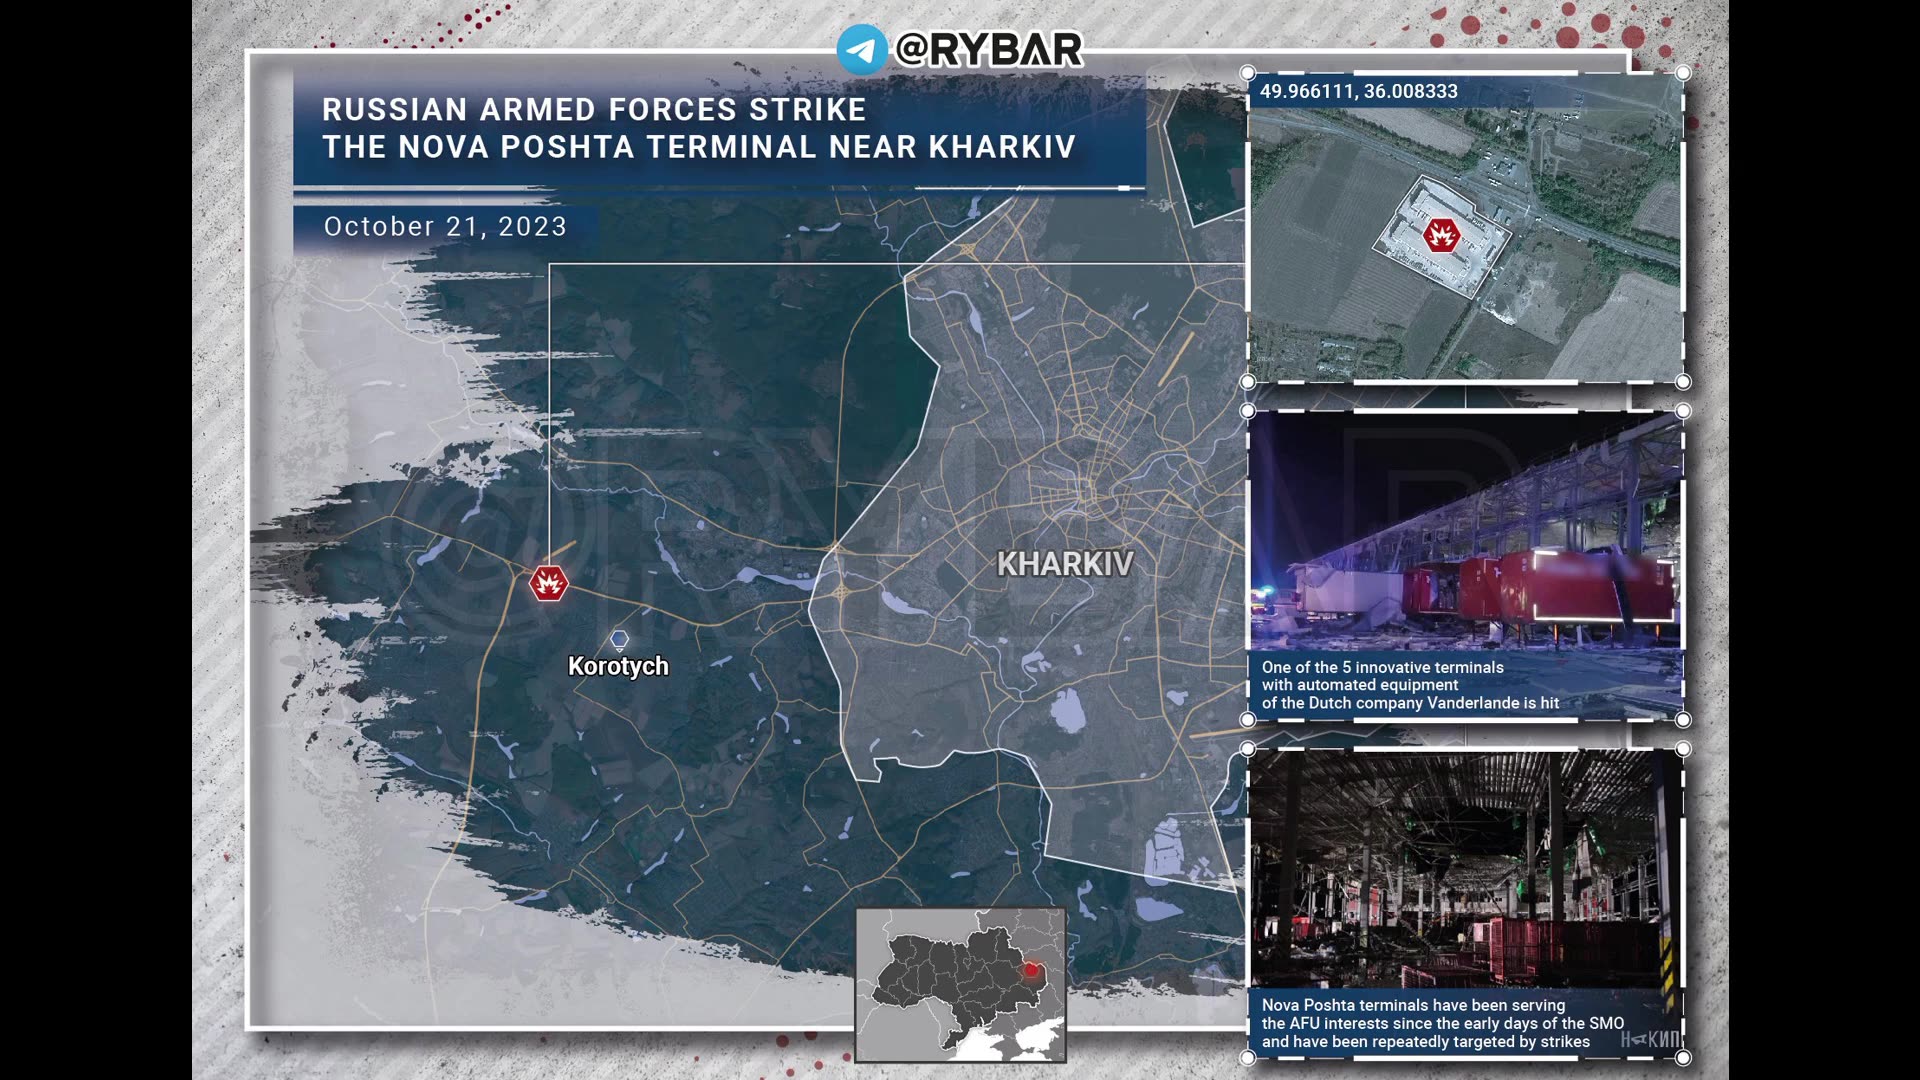This screenshot has width=1920, height=1080.
Task: Toggle the October 21, 2023 date banner
Action: tap(445, 227)
